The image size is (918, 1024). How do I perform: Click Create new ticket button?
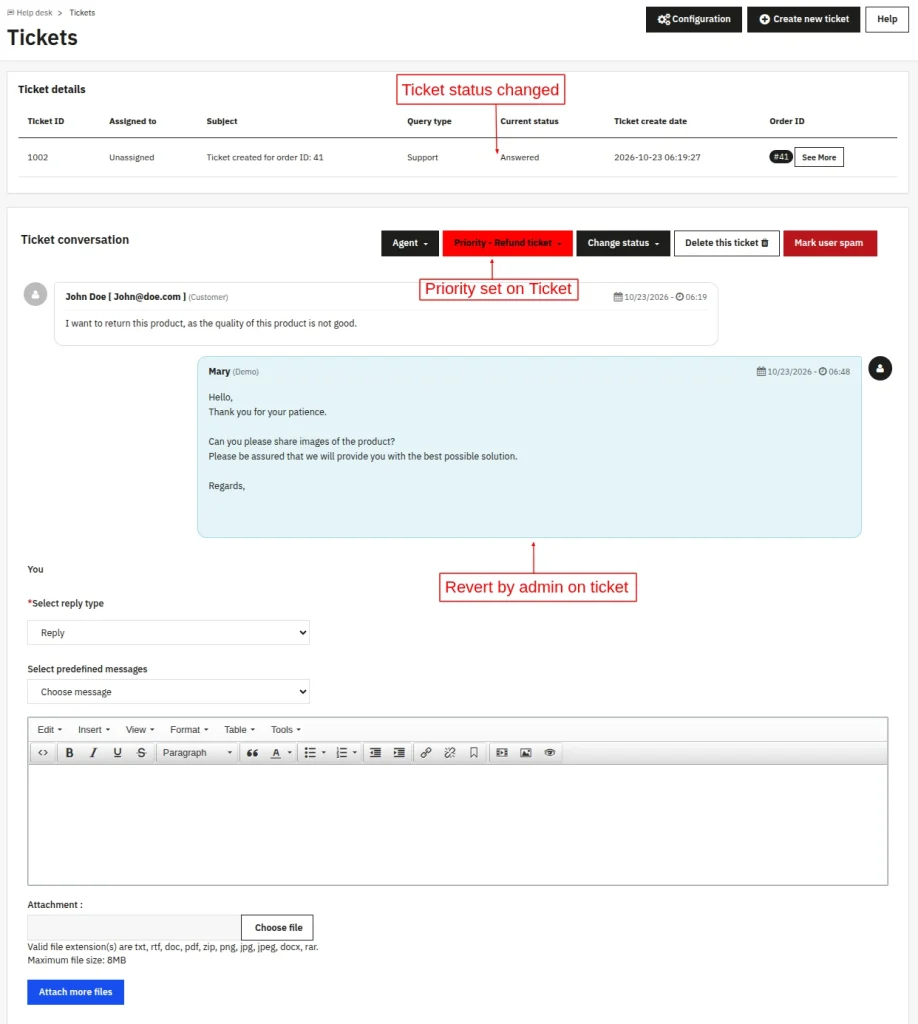click(804, 19)
